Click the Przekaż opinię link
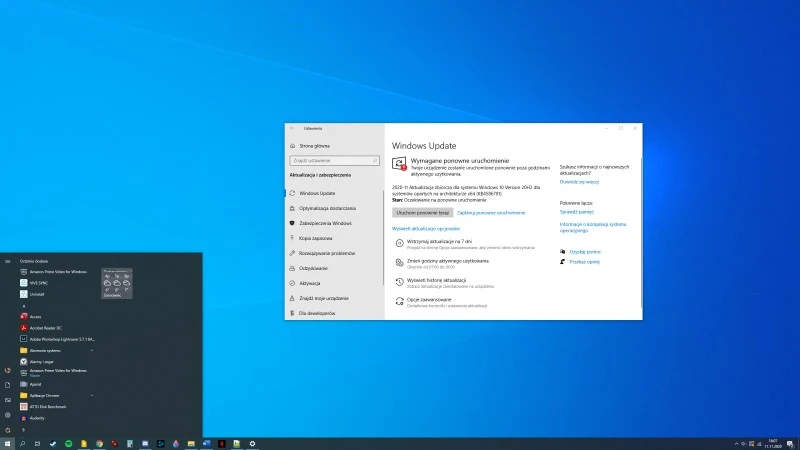The image size is (800, 450). [x=585, y=262]
